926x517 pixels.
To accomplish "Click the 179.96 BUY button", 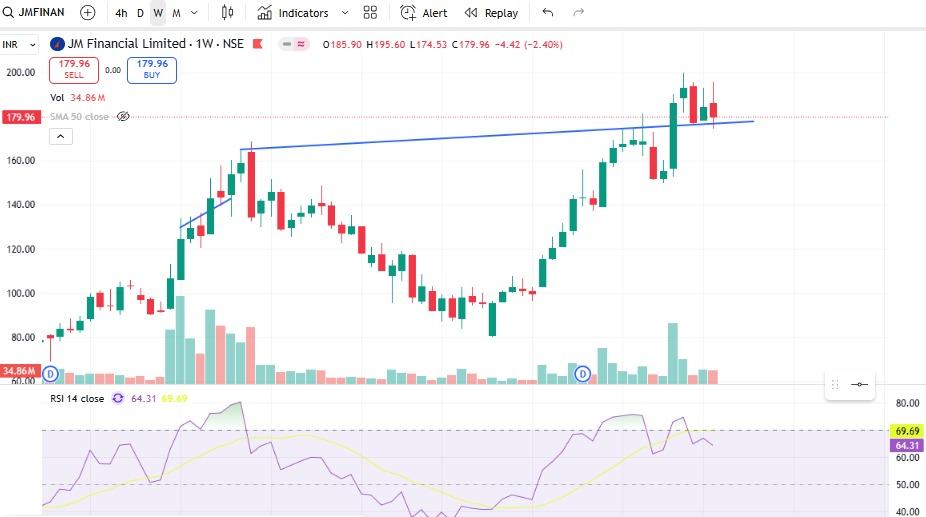I will point(152,70).
